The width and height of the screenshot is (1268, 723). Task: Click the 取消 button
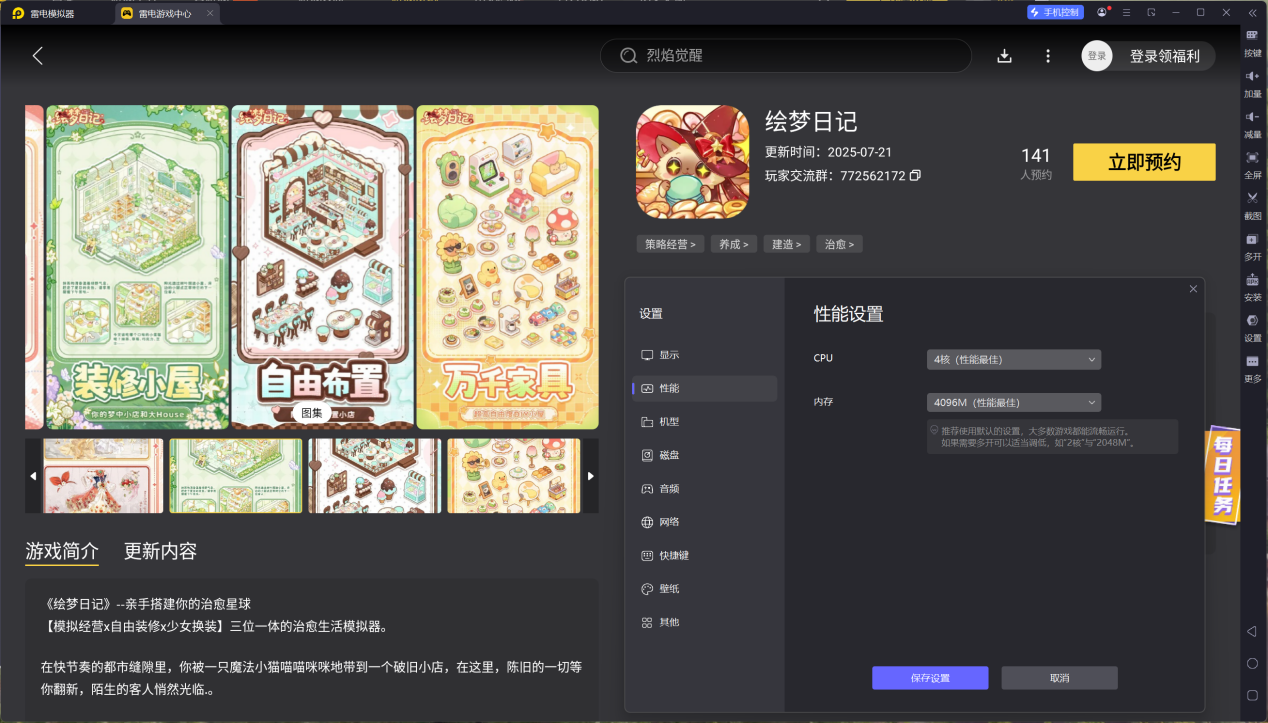tap(1059, 678)
